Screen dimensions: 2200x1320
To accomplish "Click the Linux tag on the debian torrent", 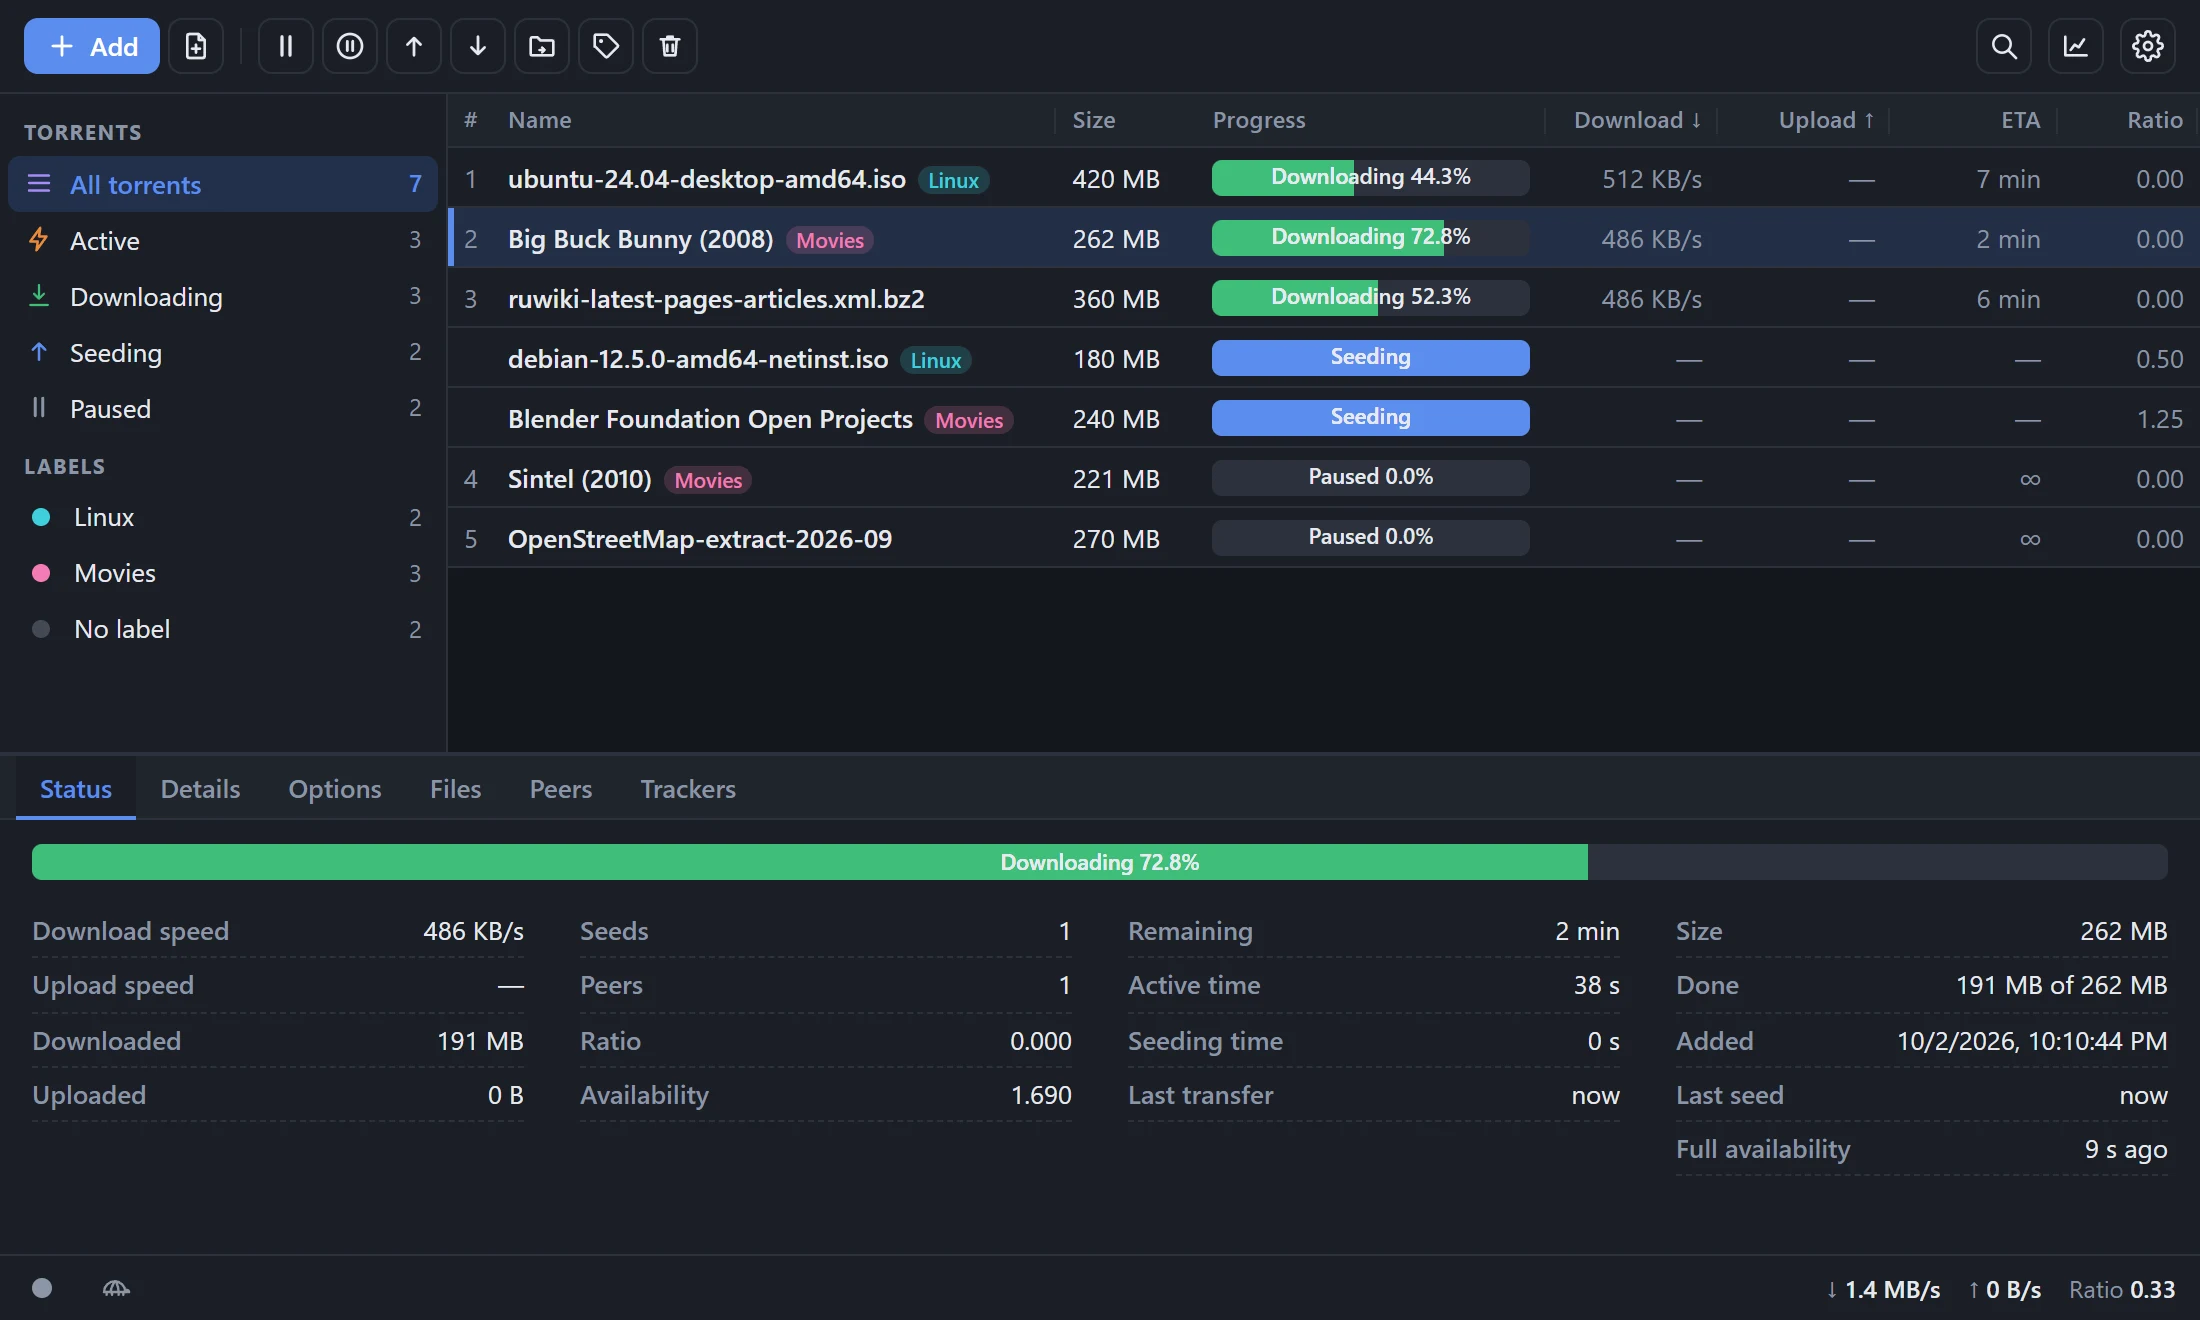I will pos(936,360).
